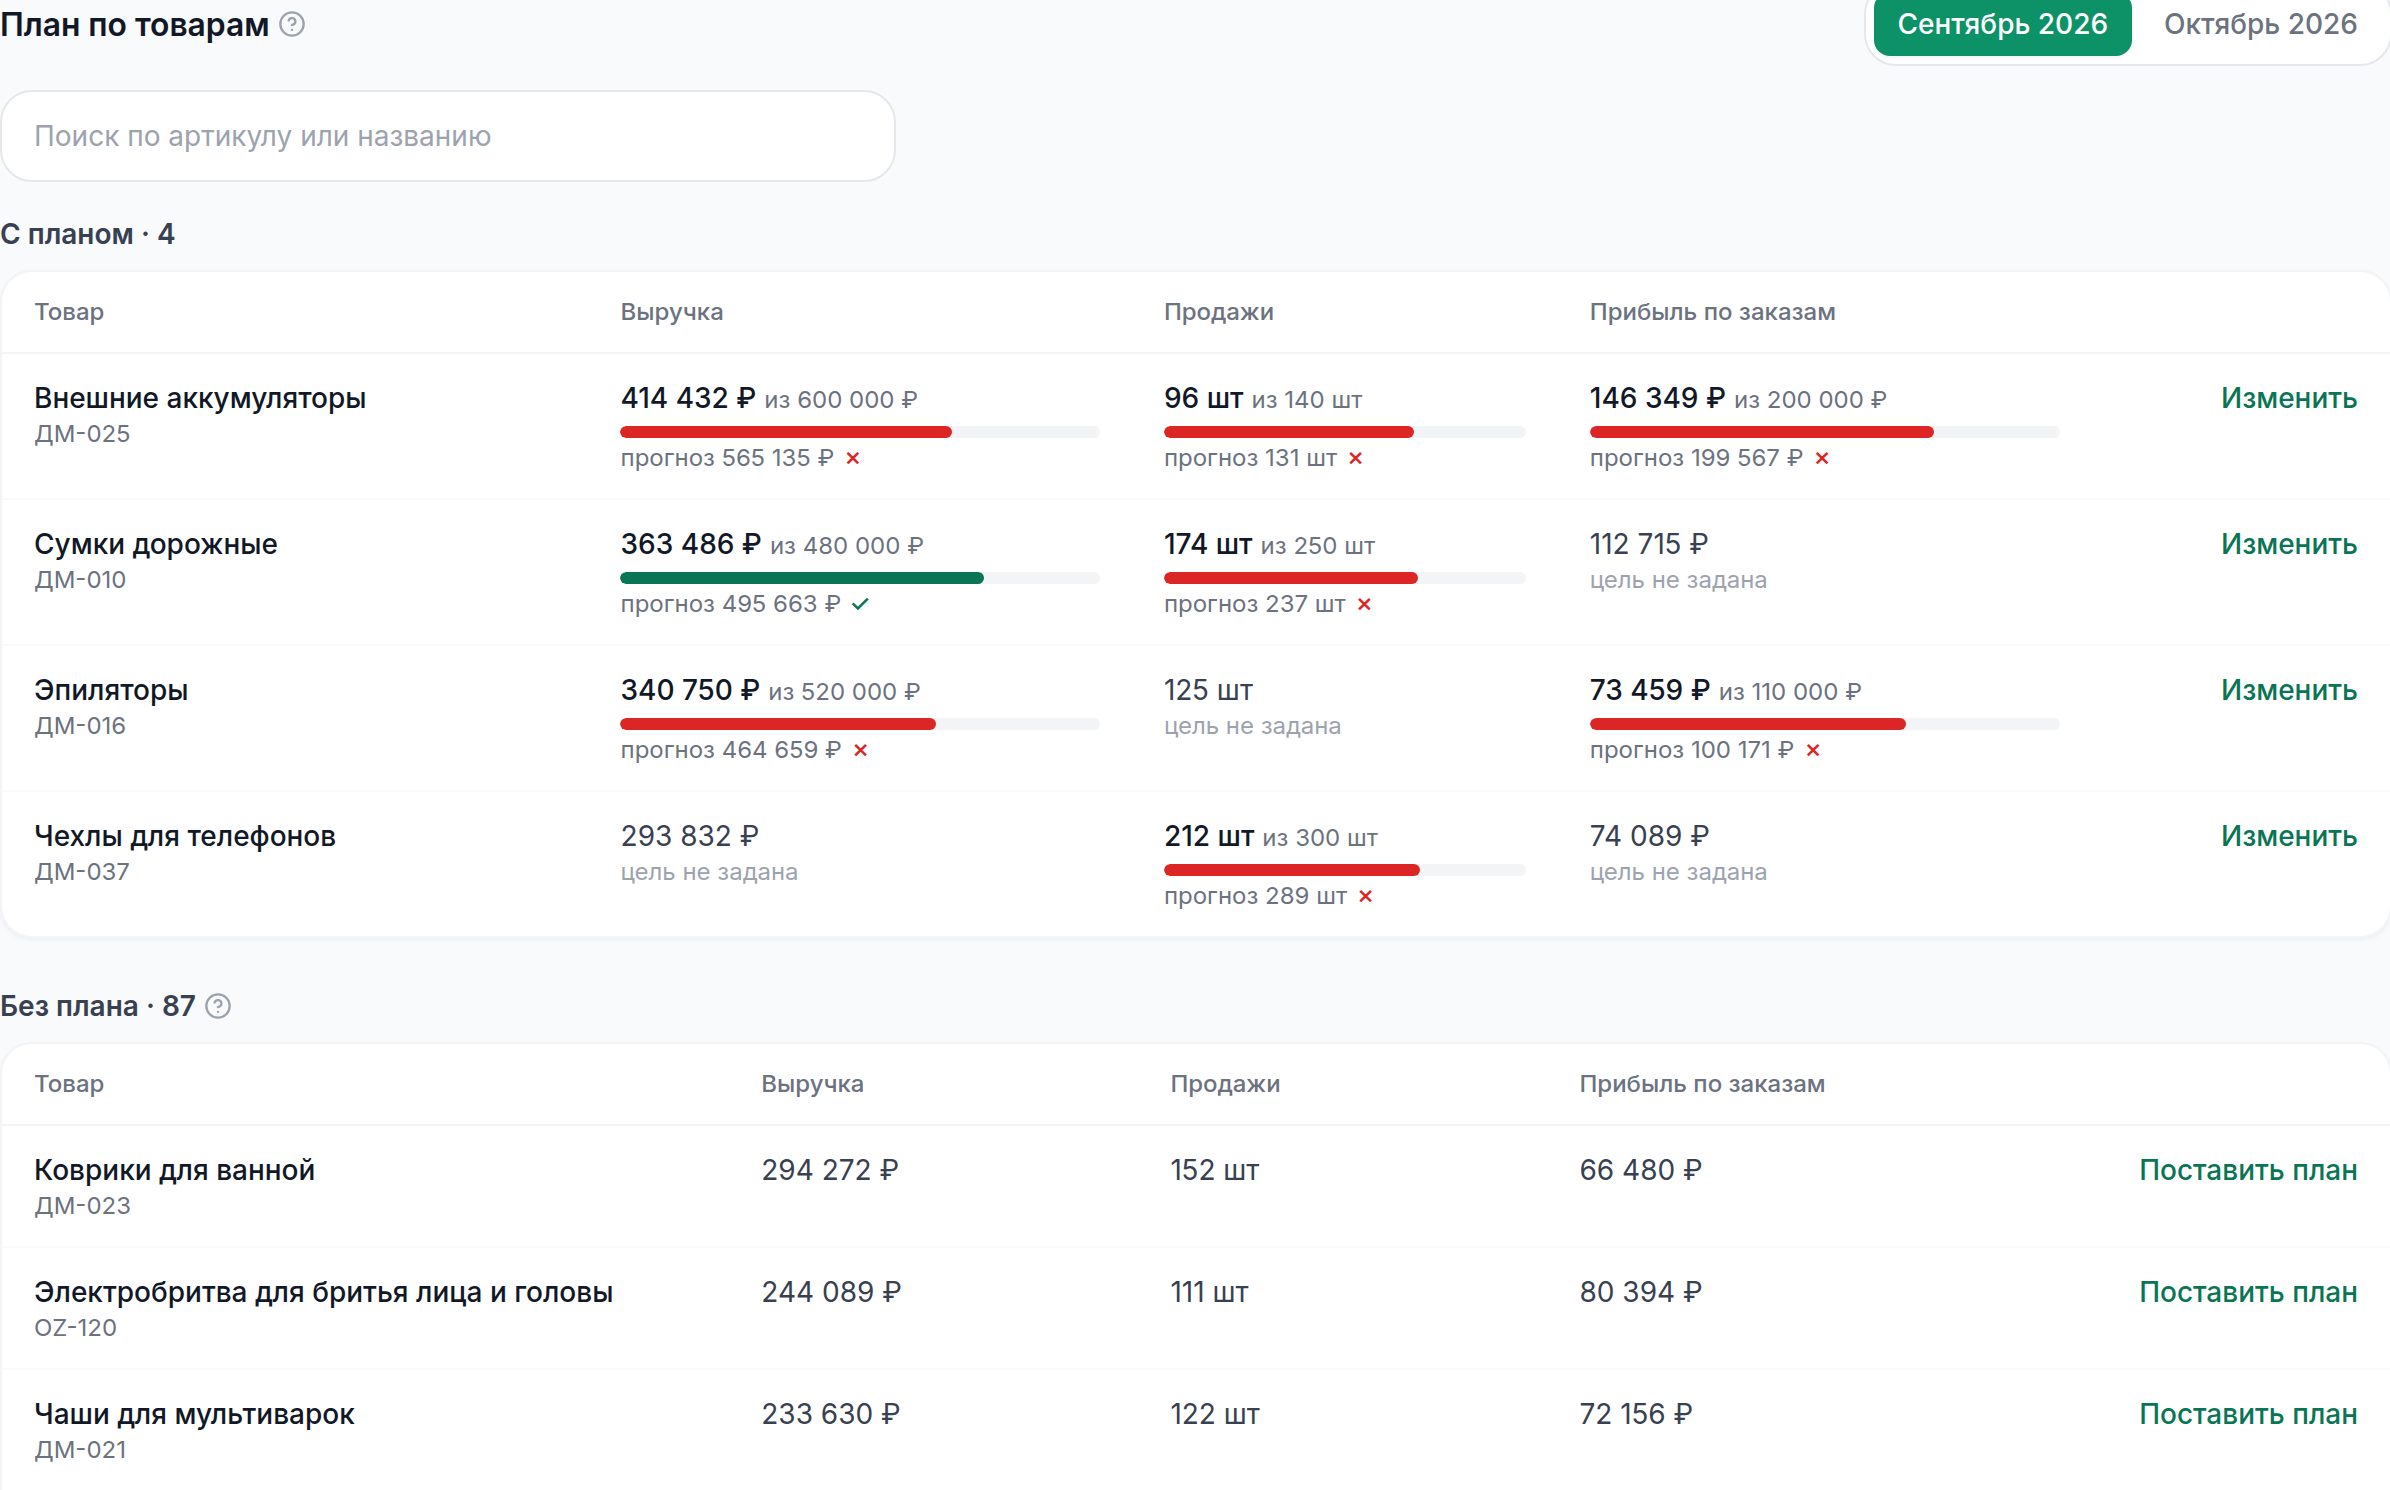Click Изменить for Чехлы для телефонов

(x=2289, y=836)
